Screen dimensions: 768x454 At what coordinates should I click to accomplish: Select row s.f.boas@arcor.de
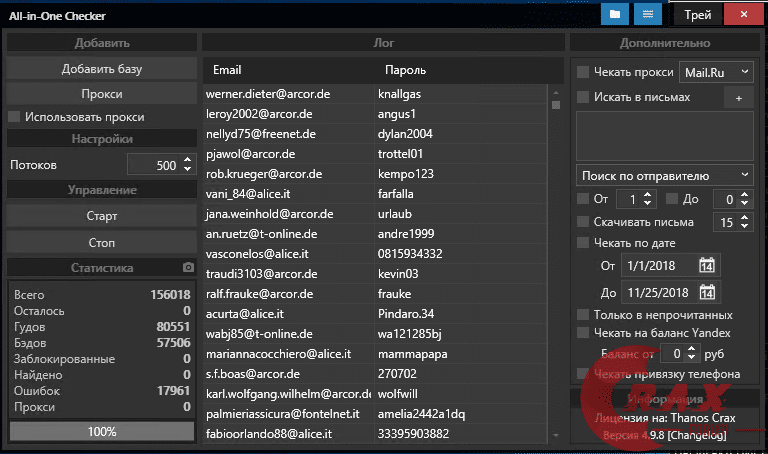point(375,374)
